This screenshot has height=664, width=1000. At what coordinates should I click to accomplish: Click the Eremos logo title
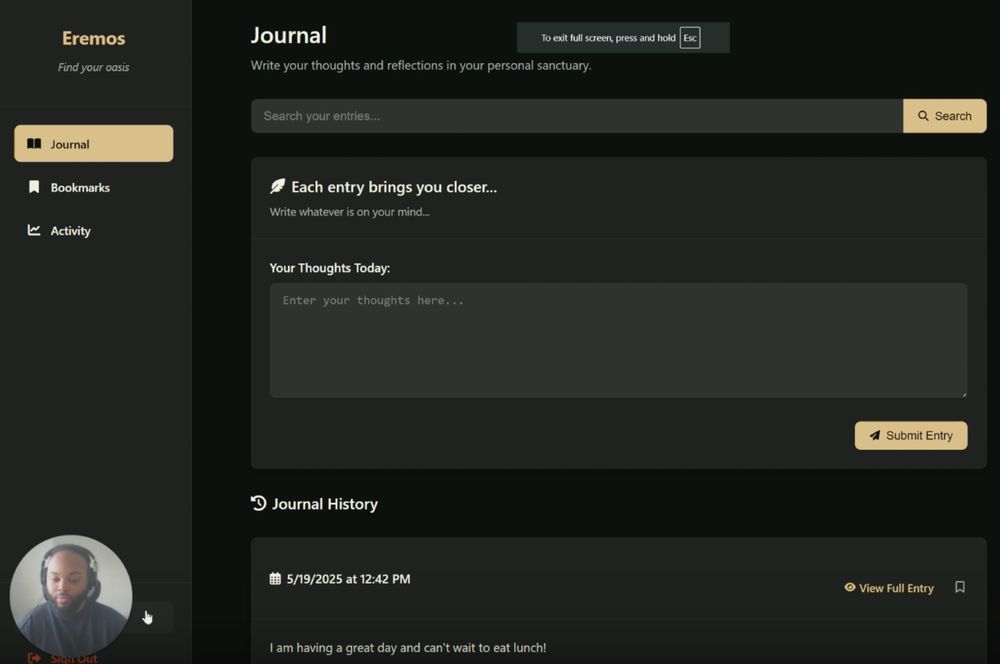point(94,38)
